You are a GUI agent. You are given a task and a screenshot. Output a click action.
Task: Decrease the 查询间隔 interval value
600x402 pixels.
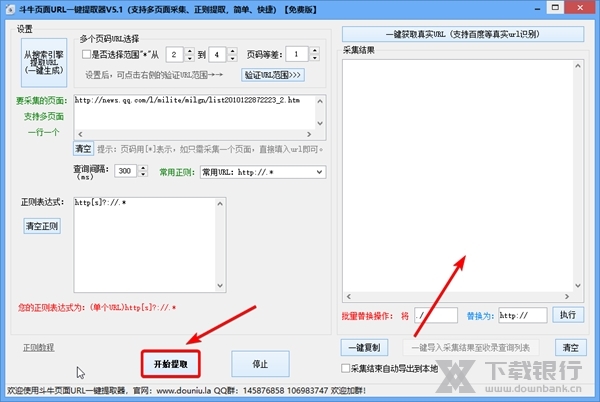(x=143, y=174)
